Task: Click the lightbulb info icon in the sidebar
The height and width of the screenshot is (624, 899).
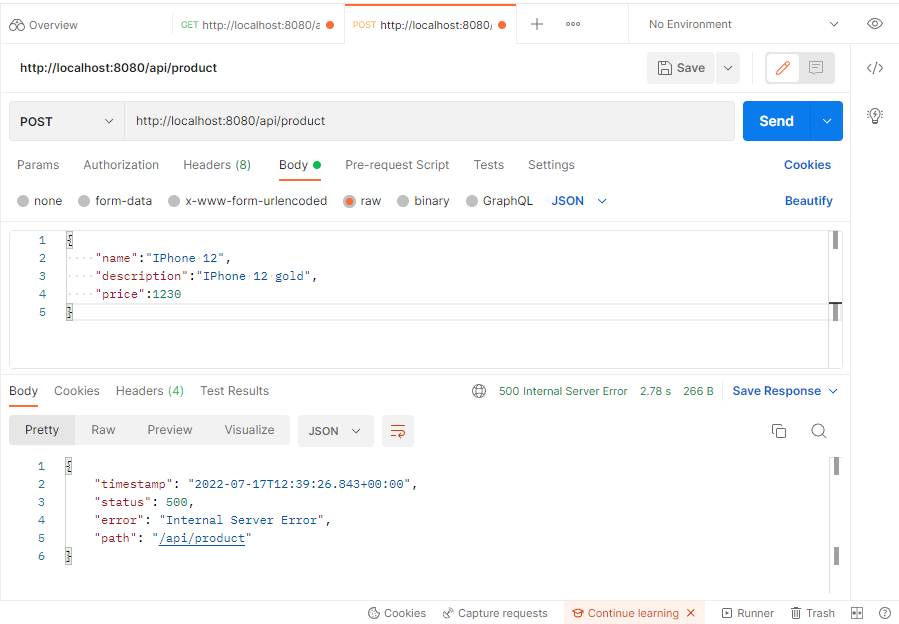Action: click(874, 115)
